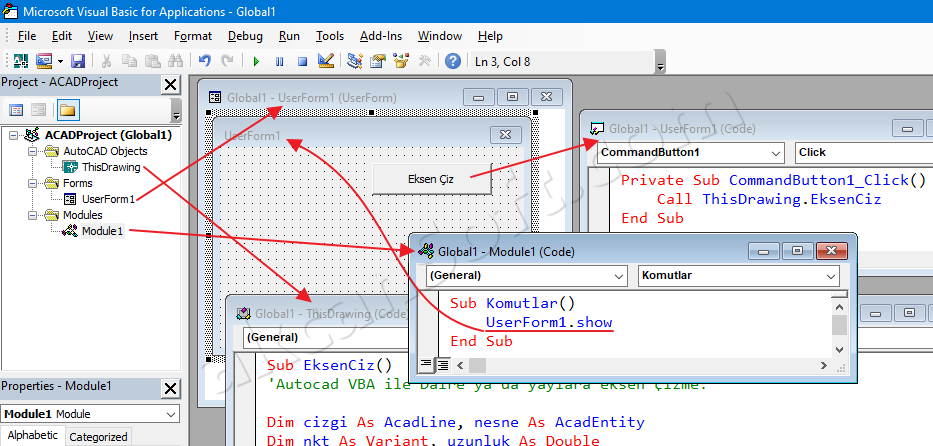The image size is (933, 446).
Task: Open the (General) dropdown in Module1 window
Action: pyautogui.click(x=619, y=276)
